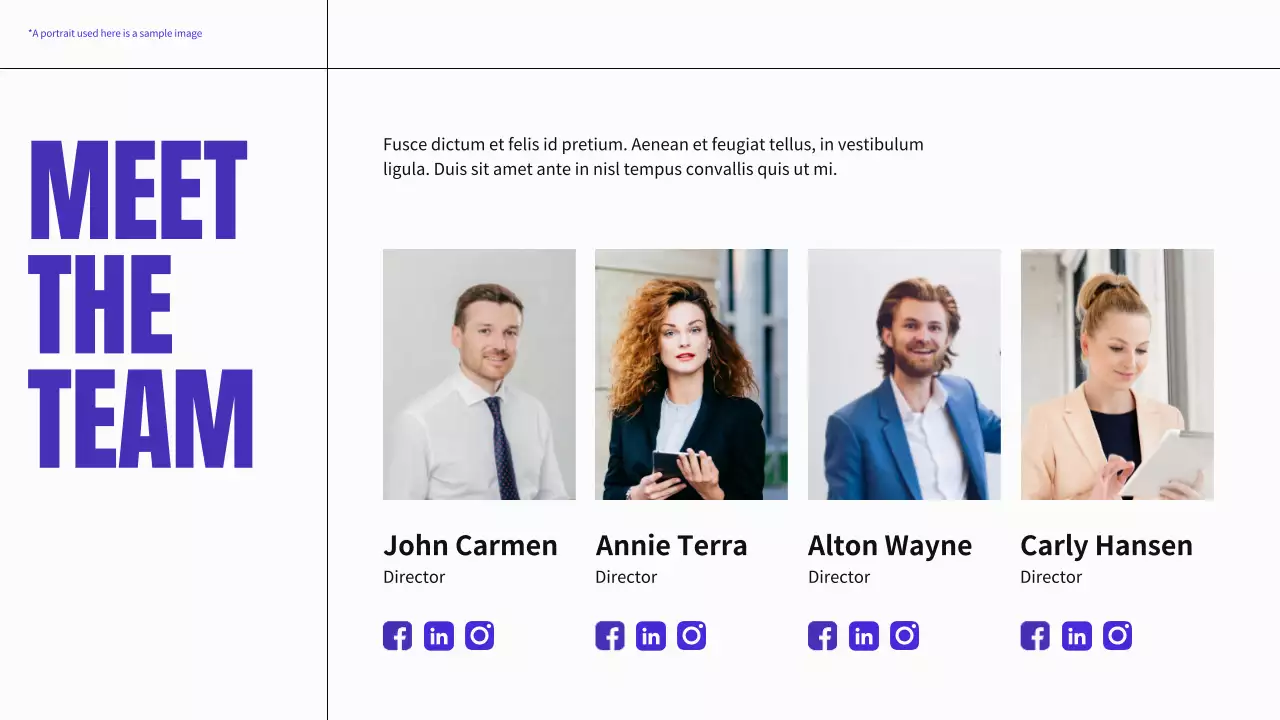The width and height of the screenshot is (1280, 720).
Task: Click the sample image portrait note
Action: pyautogui.click(x=115, y=34)
